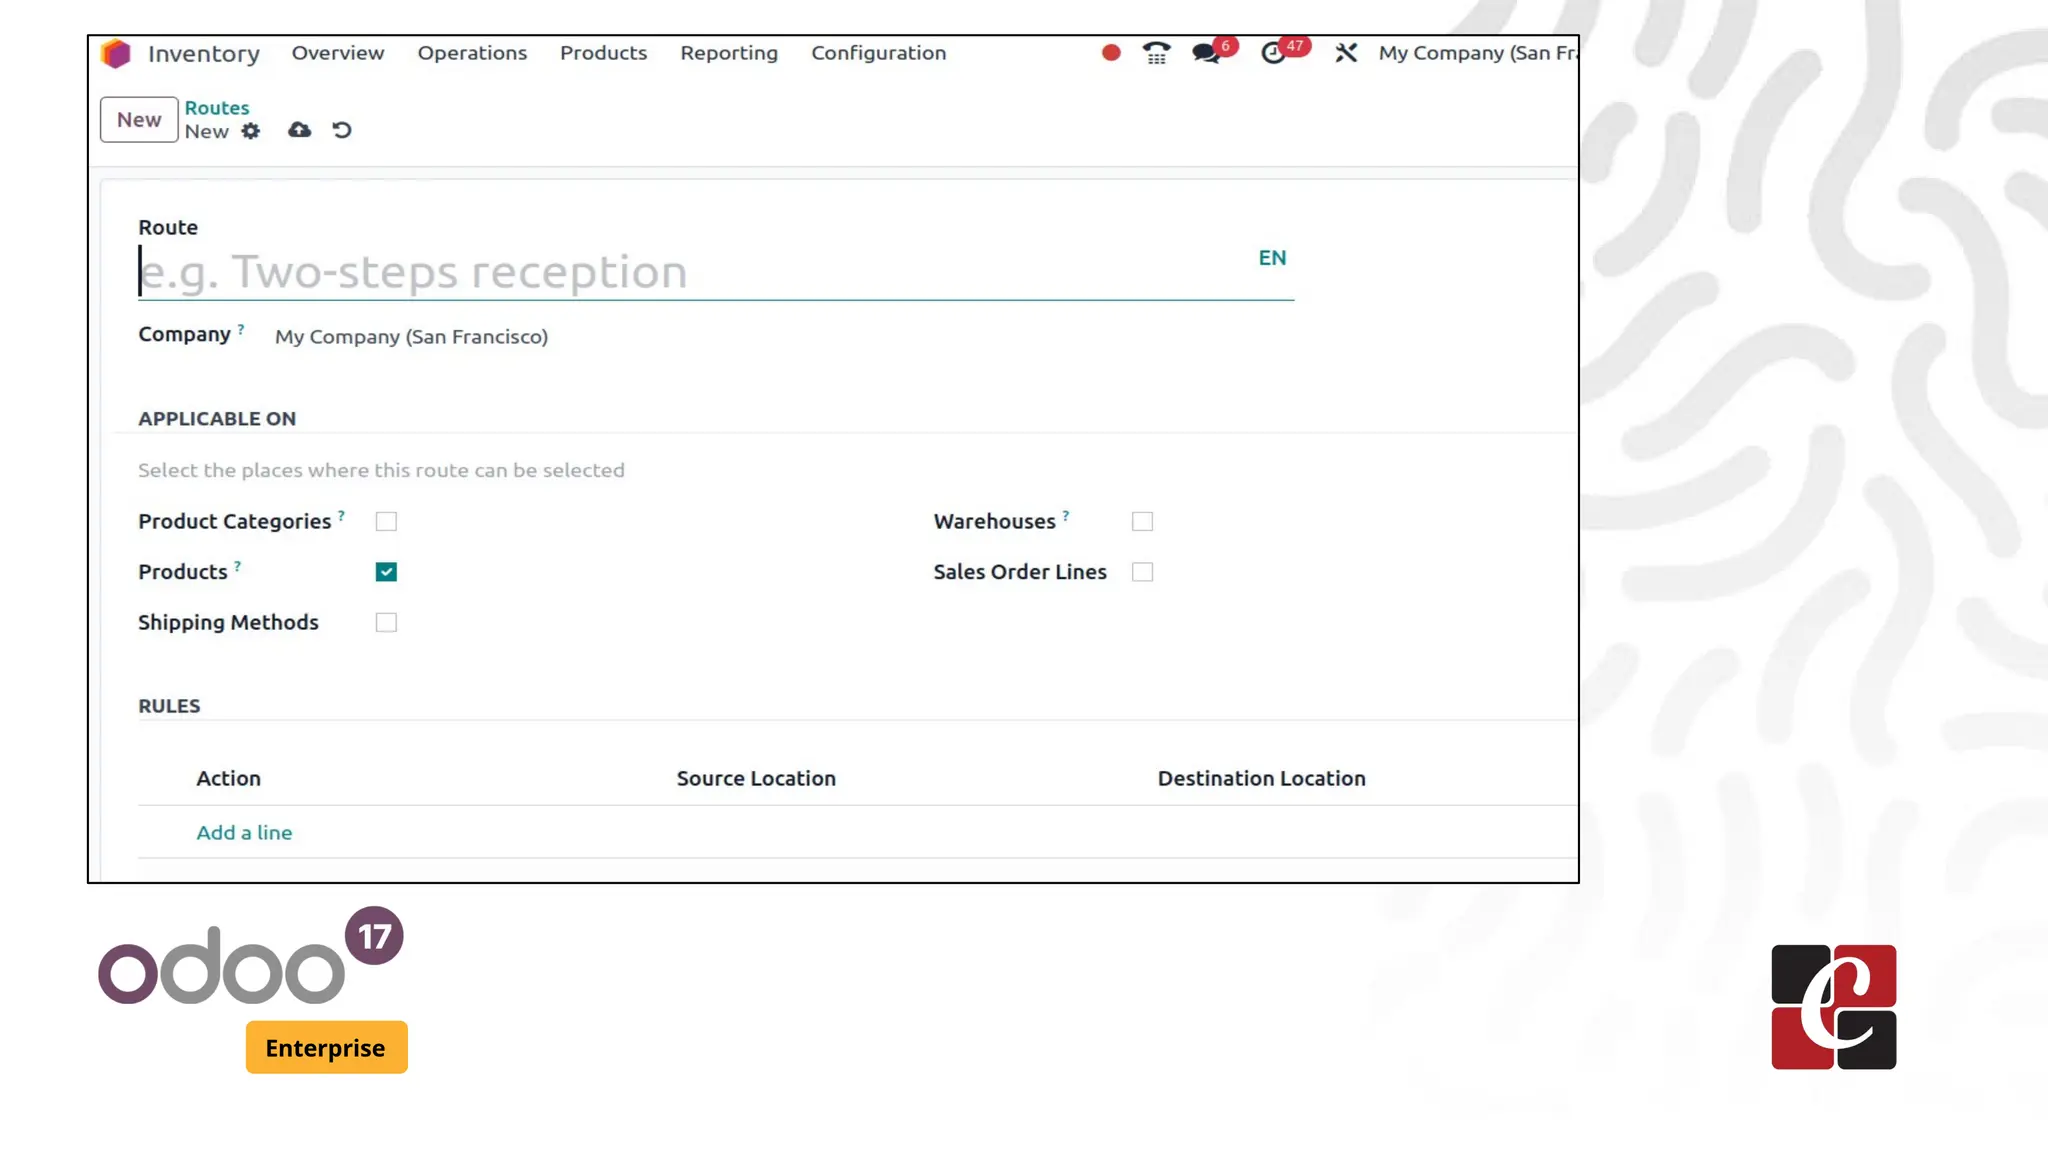Open the company switcher in the top bar
Image resolution: width=2048 pixels, height=1152 pixels.
click(x=1476, y=53)
